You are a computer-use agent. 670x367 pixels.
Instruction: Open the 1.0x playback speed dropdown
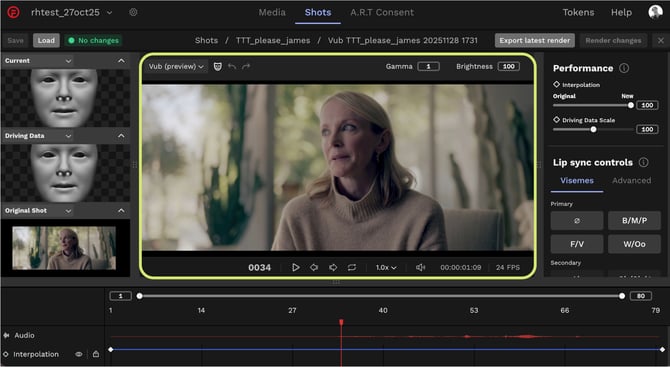pyautogui.click(x=386, y=267)
